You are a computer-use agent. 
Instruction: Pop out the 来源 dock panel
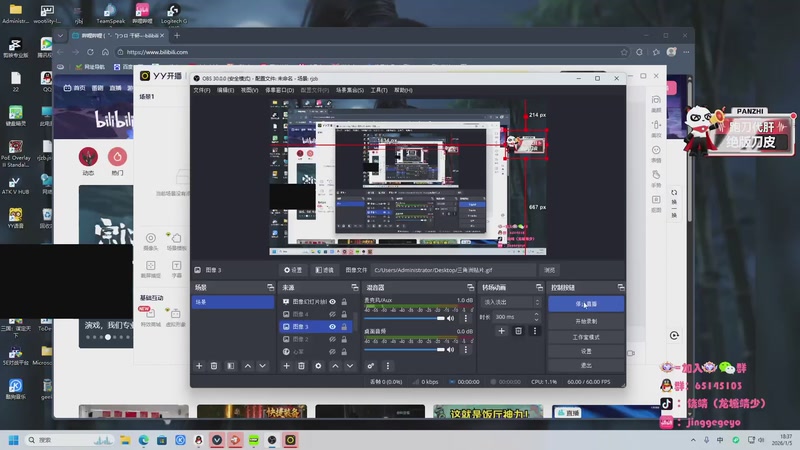pyautogui.click(x=355, y=288)
